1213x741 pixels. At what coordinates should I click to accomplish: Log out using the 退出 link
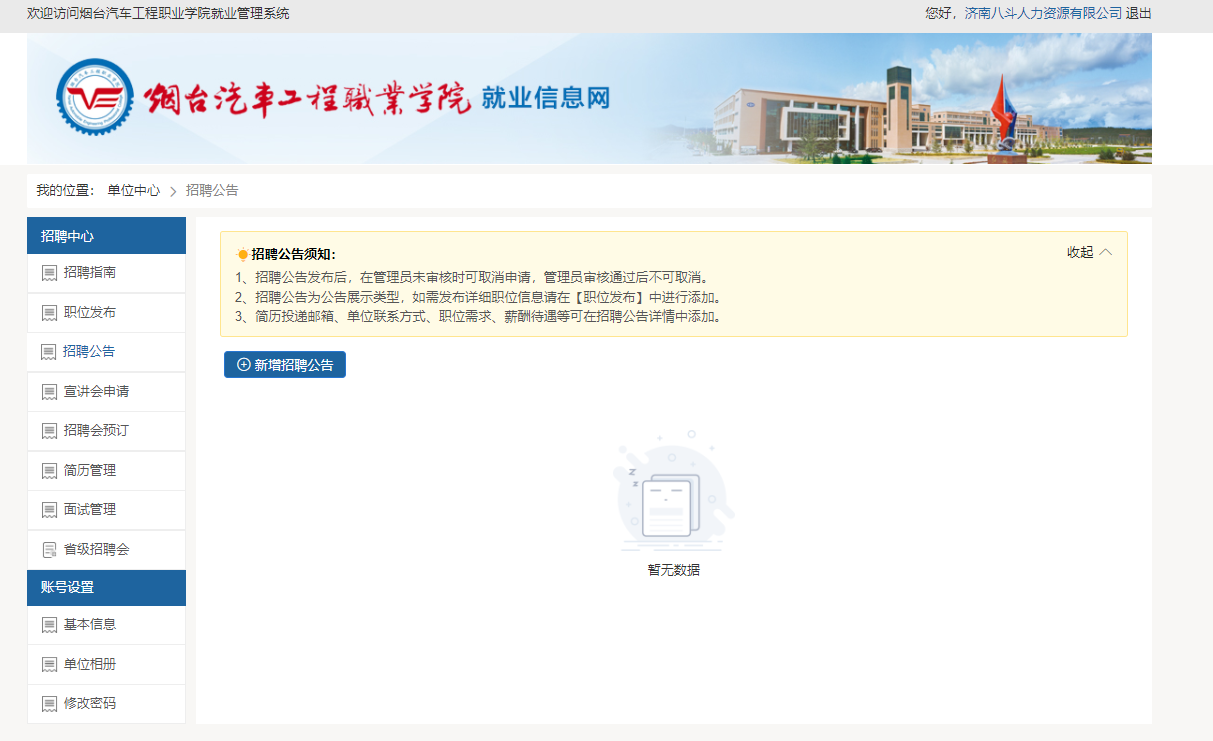[x=1139, y=13]
